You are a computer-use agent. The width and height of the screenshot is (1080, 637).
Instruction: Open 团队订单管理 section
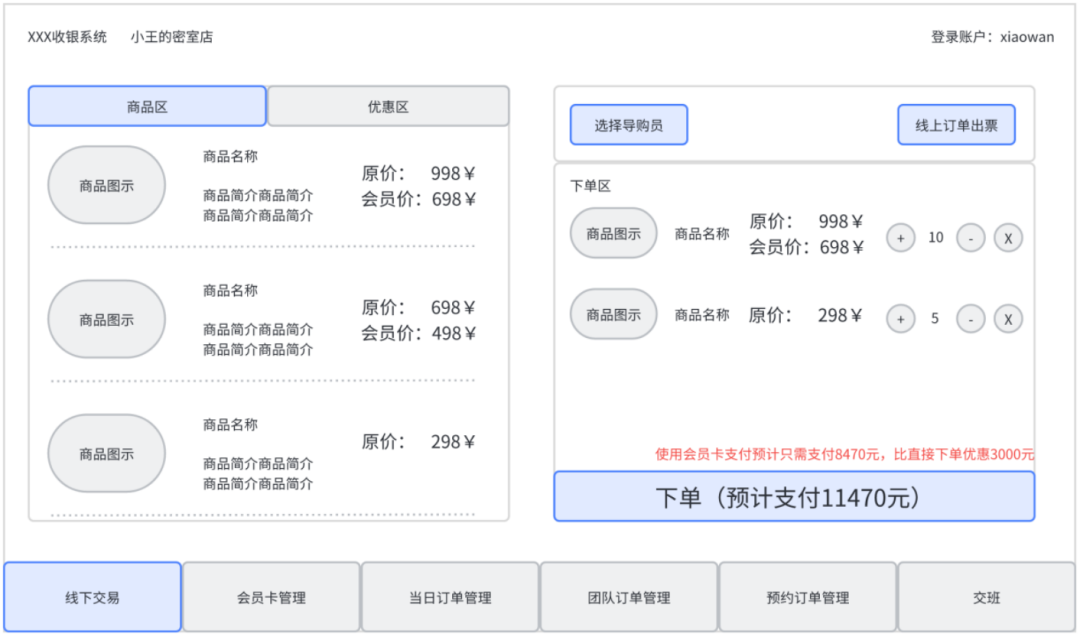[x=628, y=596]
